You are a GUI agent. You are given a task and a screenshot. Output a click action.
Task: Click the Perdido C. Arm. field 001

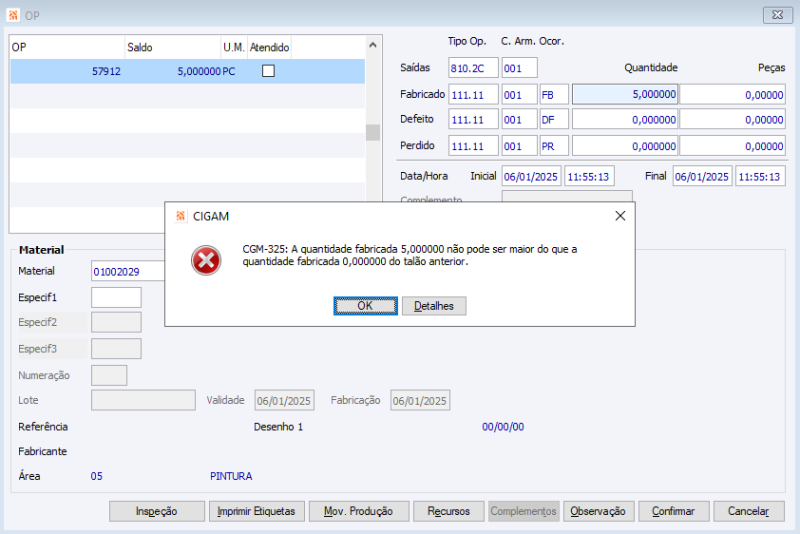coord(519,146)
